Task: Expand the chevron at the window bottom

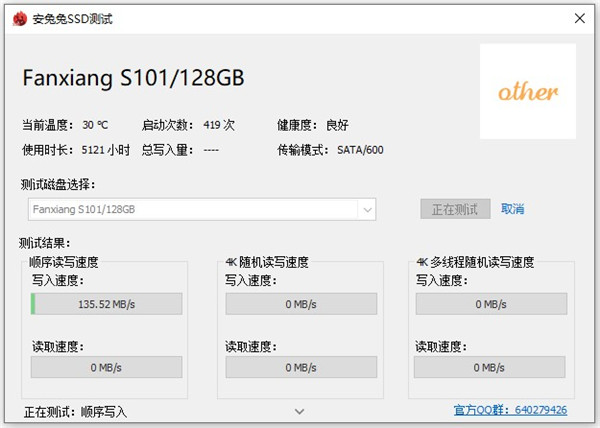Action: tap(300, 410)
